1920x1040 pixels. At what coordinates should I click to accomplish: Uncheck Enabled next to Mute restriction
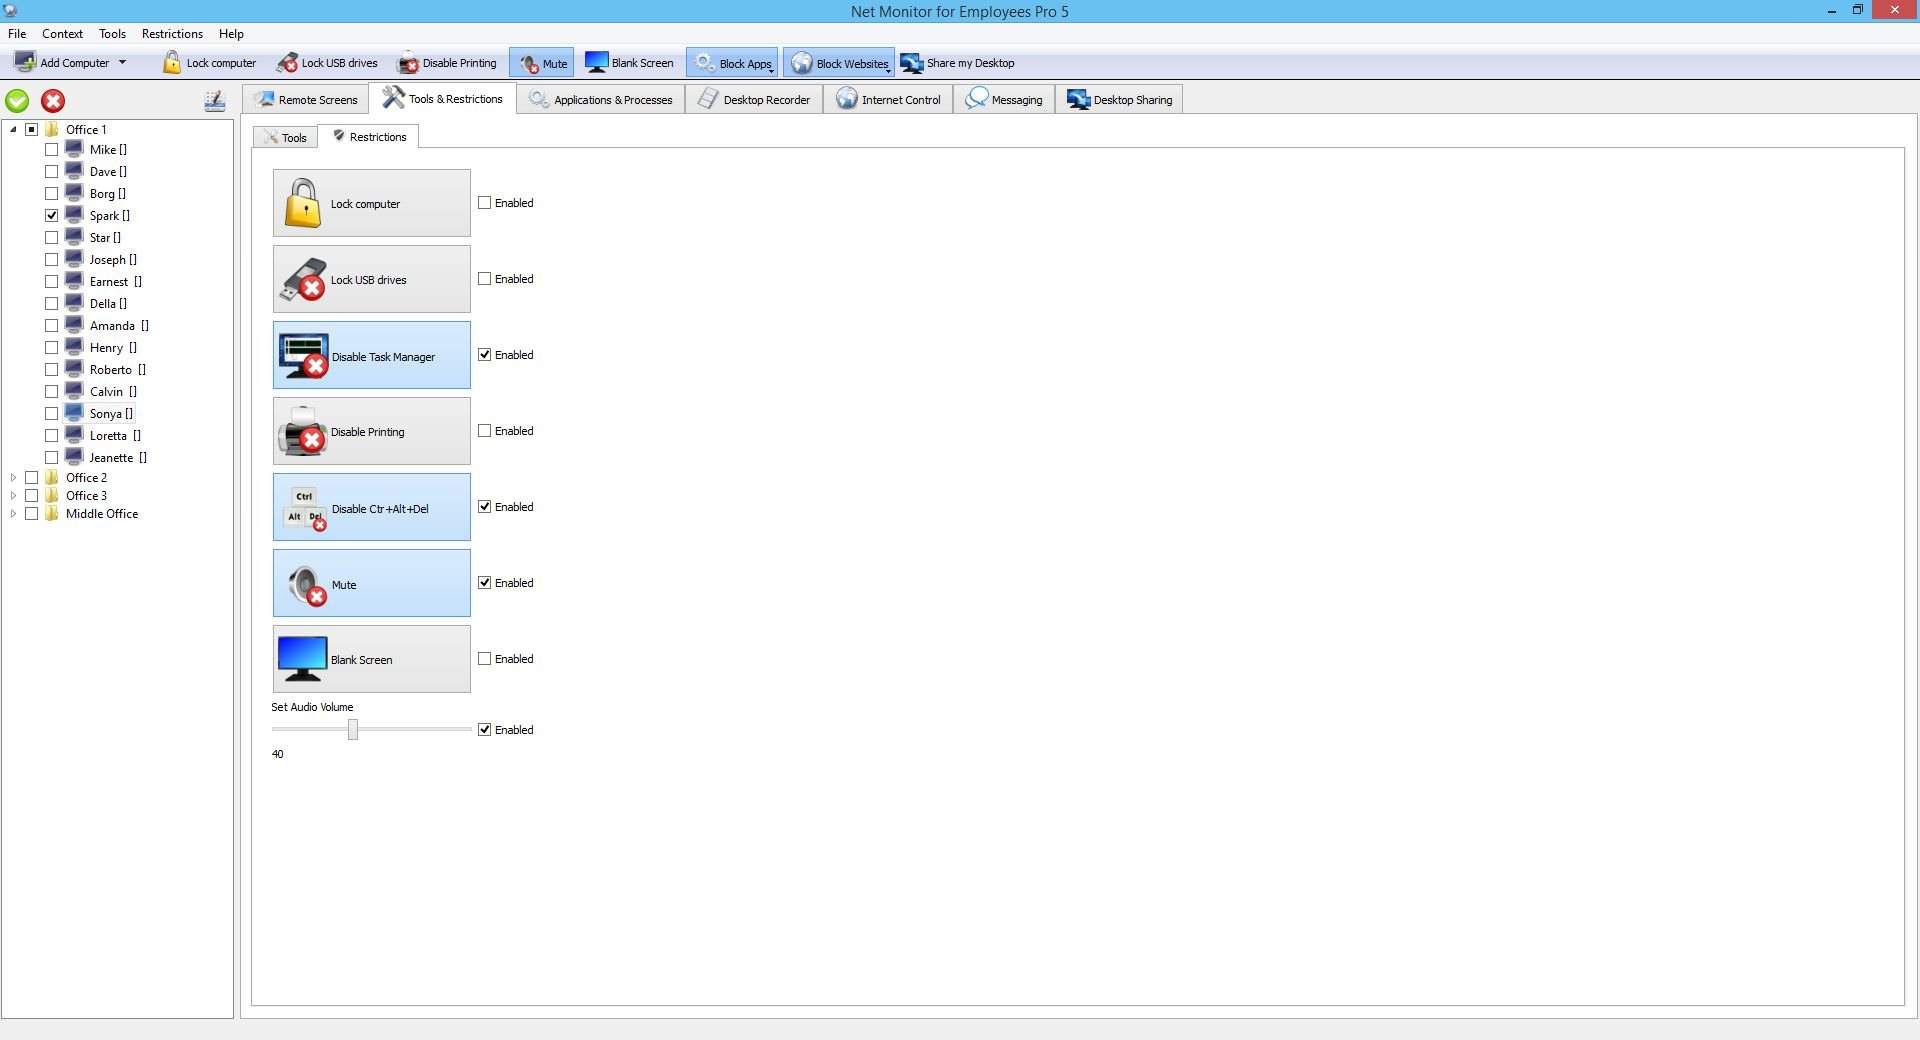point(485,583)
